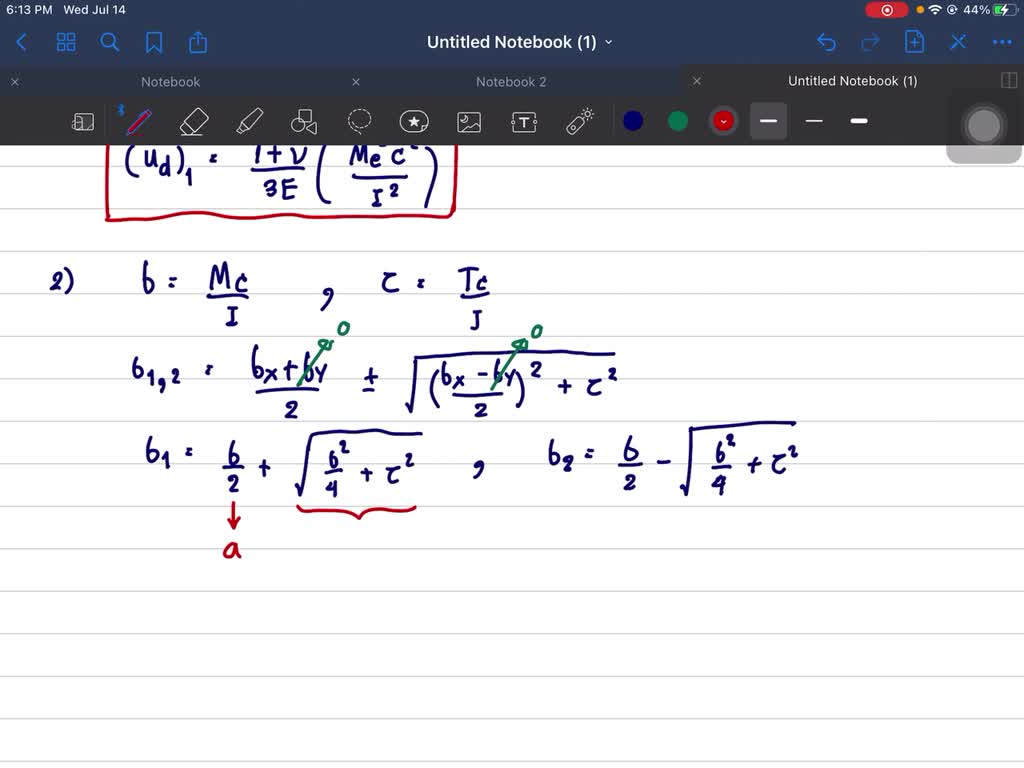The height and width of the screenshot is (768, 1024).
Task: Open the red pen color options chevron
Action: click(722, 121)
